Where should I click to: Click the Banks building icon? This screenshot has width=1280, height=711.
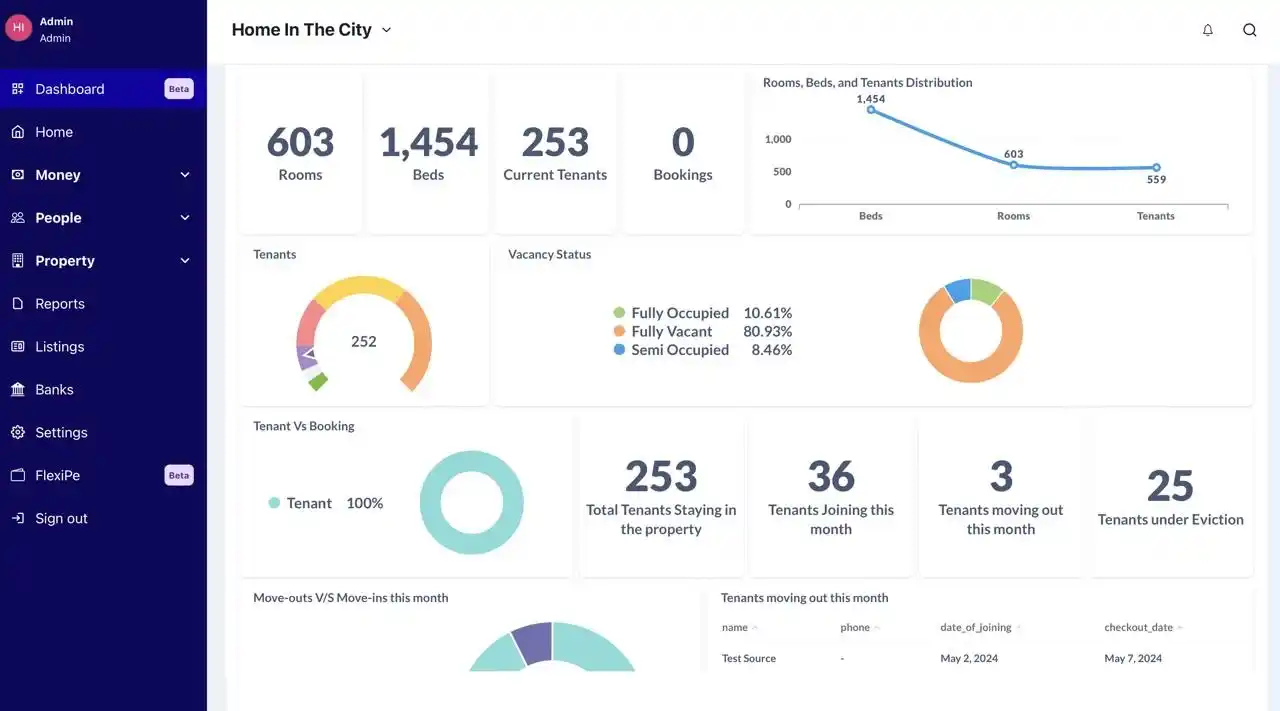pyautogui.click(x=18, y=390)
